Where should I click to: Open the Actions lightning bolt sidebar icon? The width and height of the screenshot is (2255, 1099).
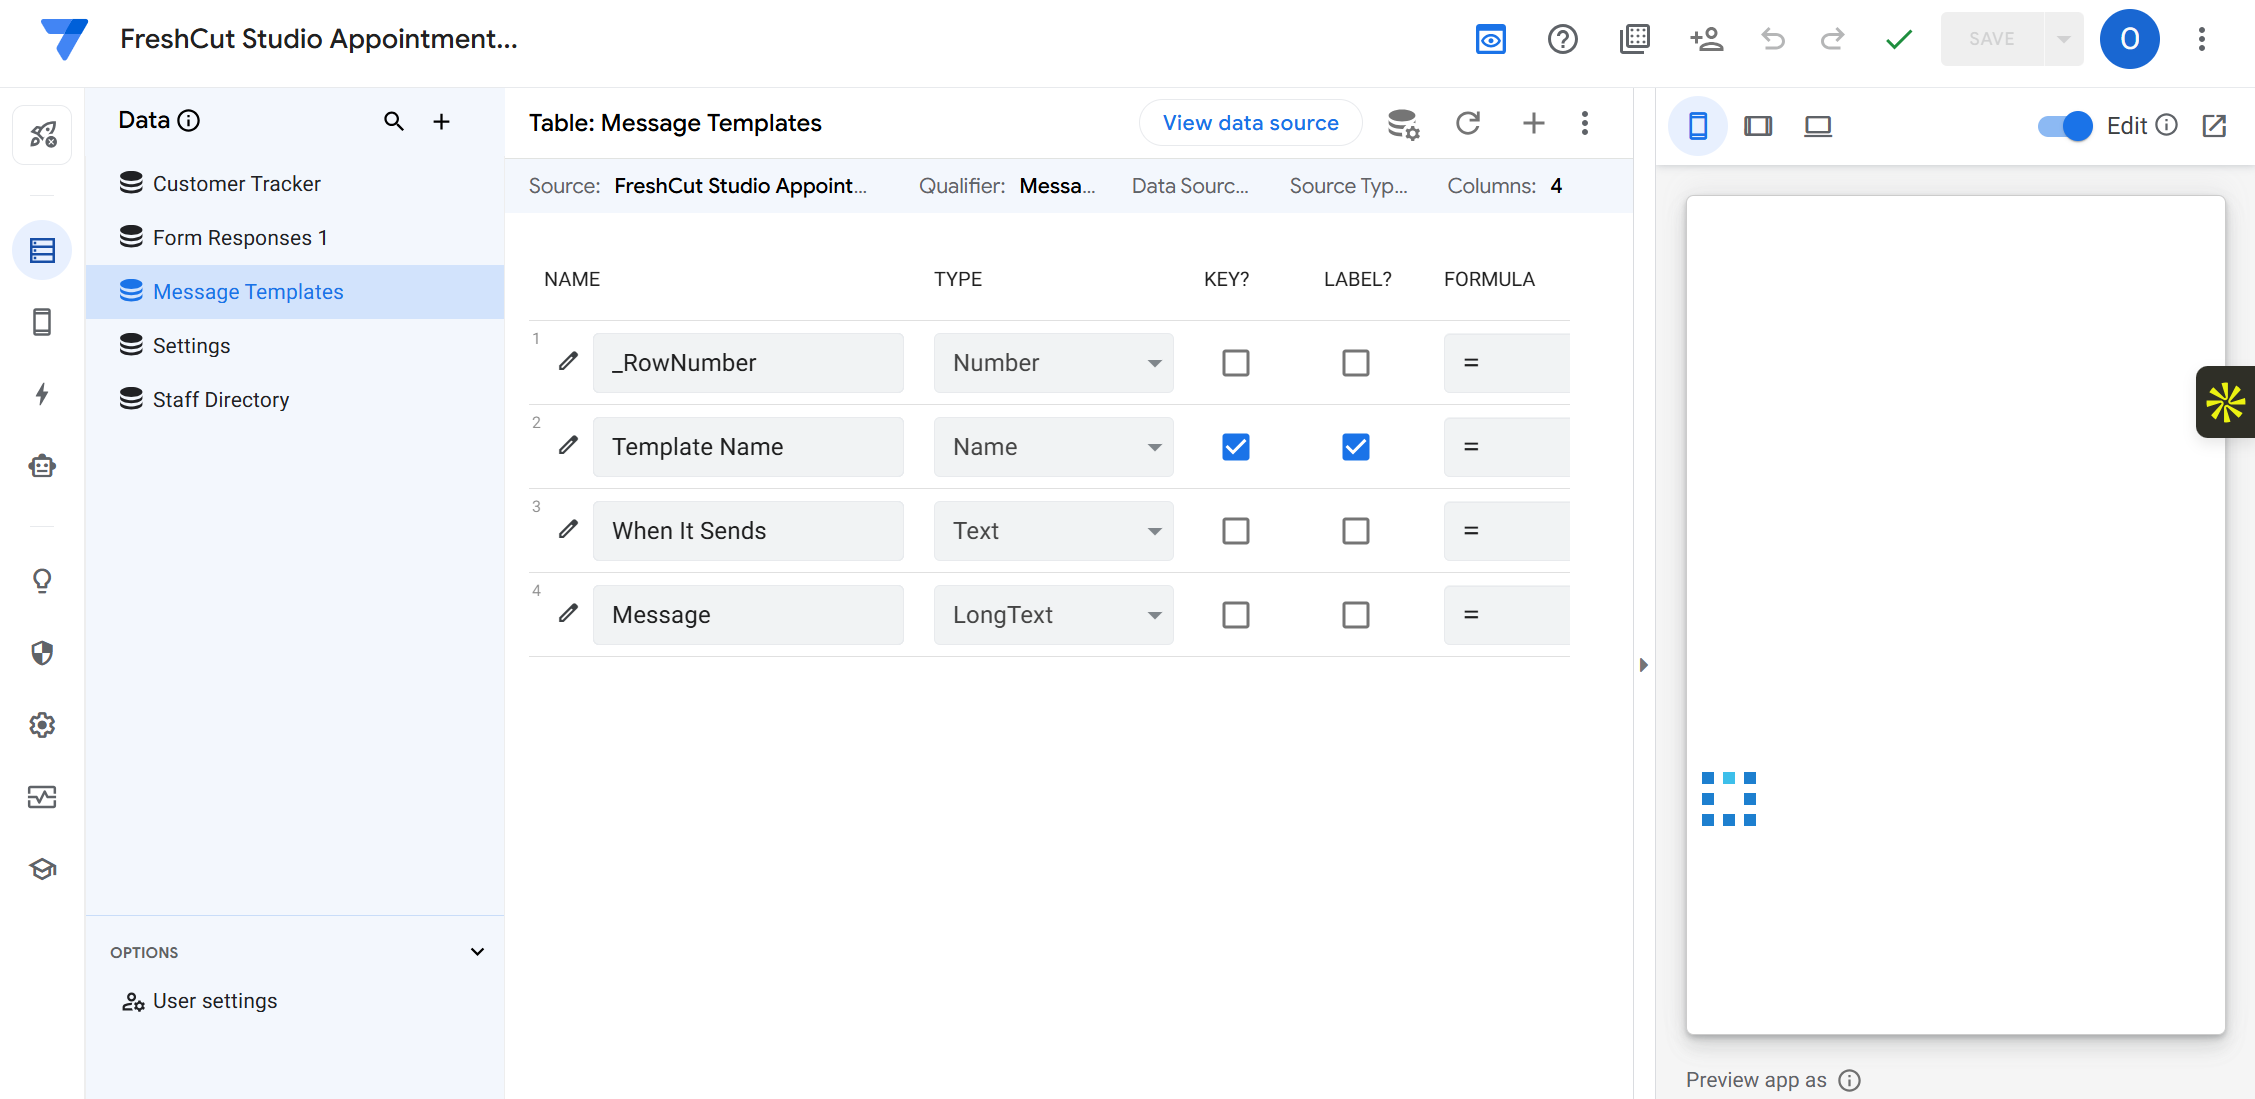(42, 394)
